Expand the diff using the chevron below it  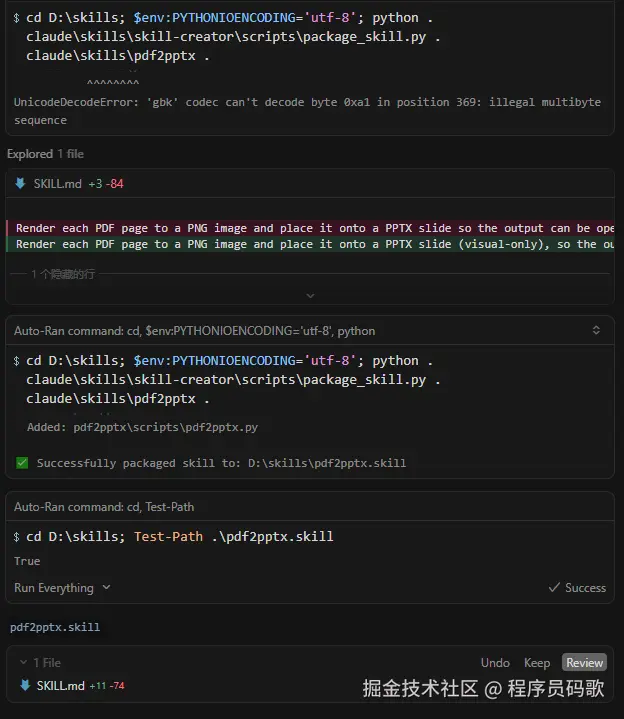310,296
